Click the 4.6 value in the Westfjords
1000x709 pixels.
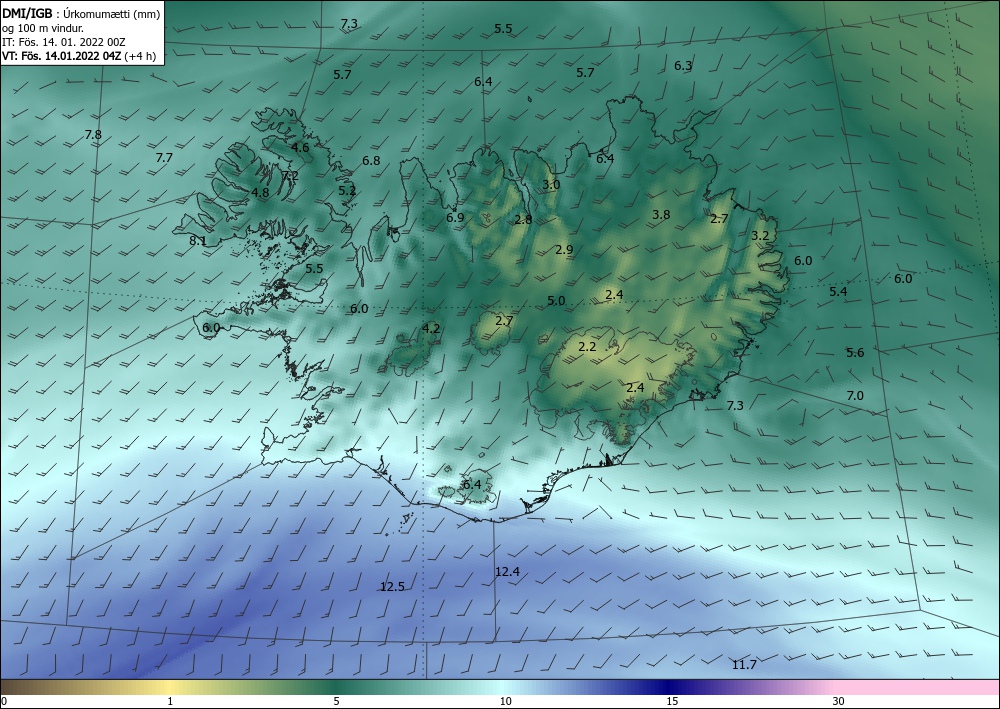click(300, 147)
